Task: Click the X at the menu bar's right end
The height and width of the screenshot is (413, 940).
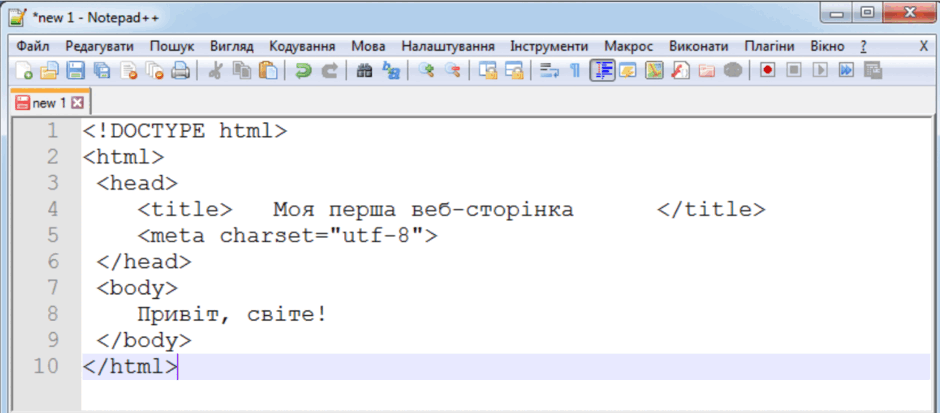Action: [923, 46]
